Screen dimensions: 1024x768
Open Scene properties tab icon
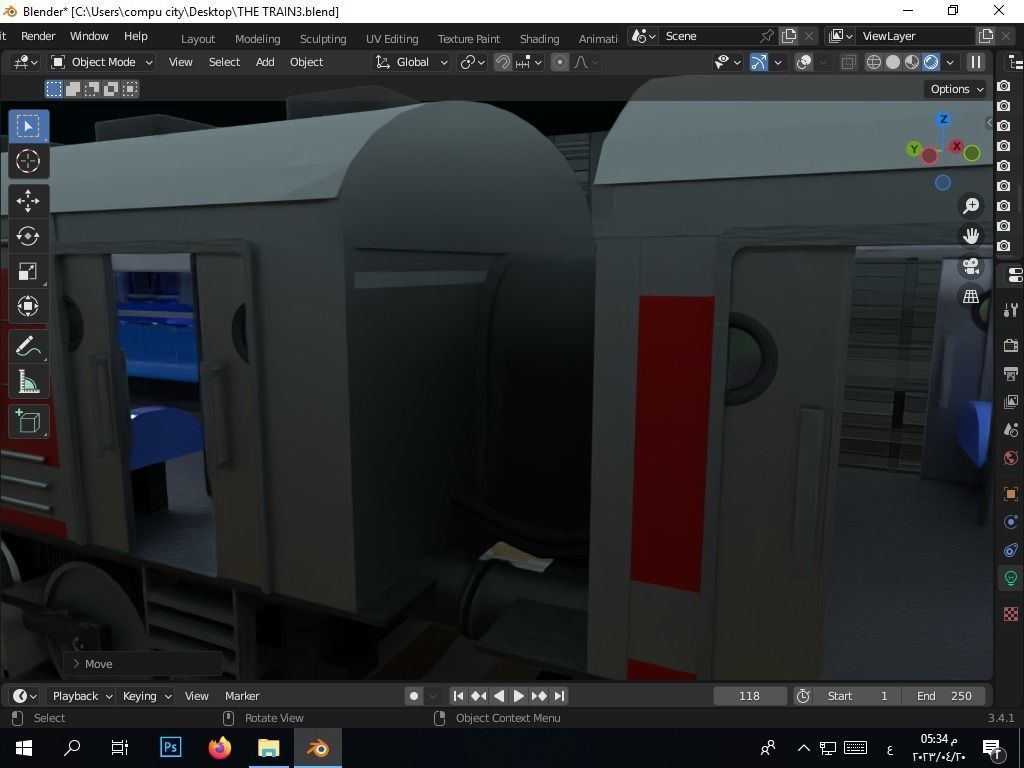[x=1011, y=430]
